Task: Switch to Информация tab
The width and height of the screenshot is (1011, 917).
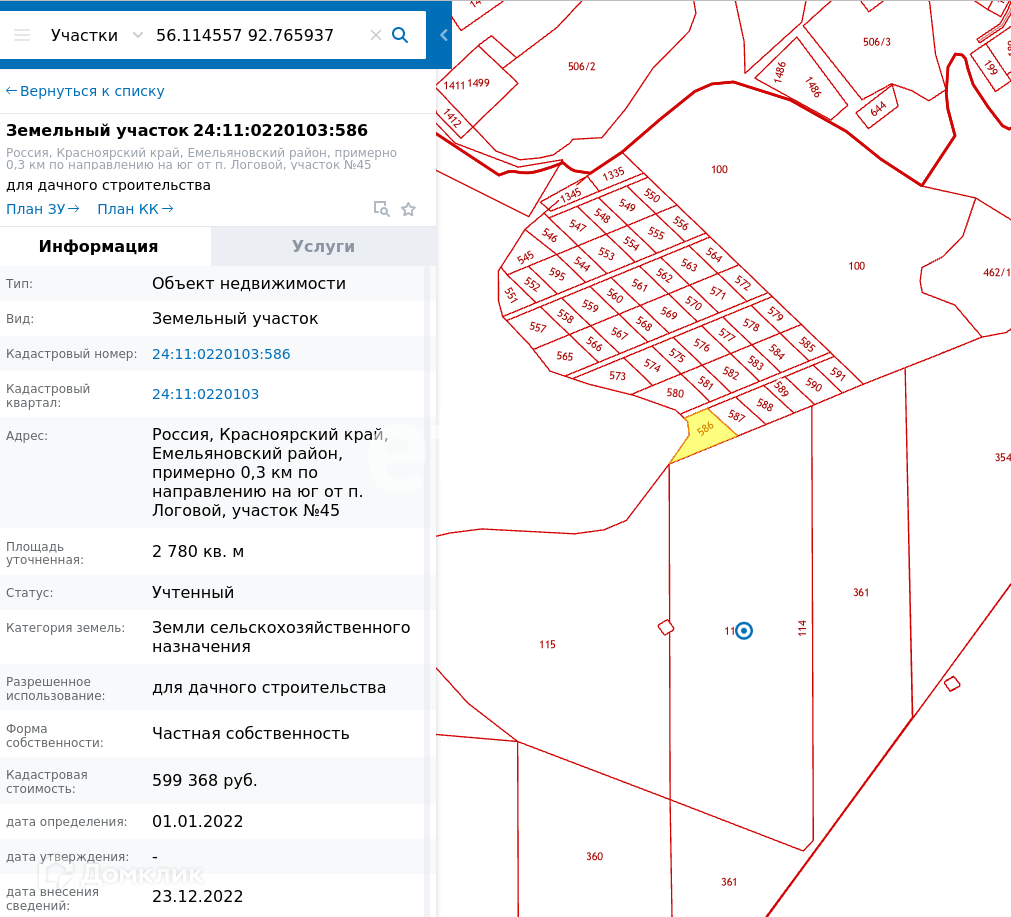Action: tap(105, 246)
